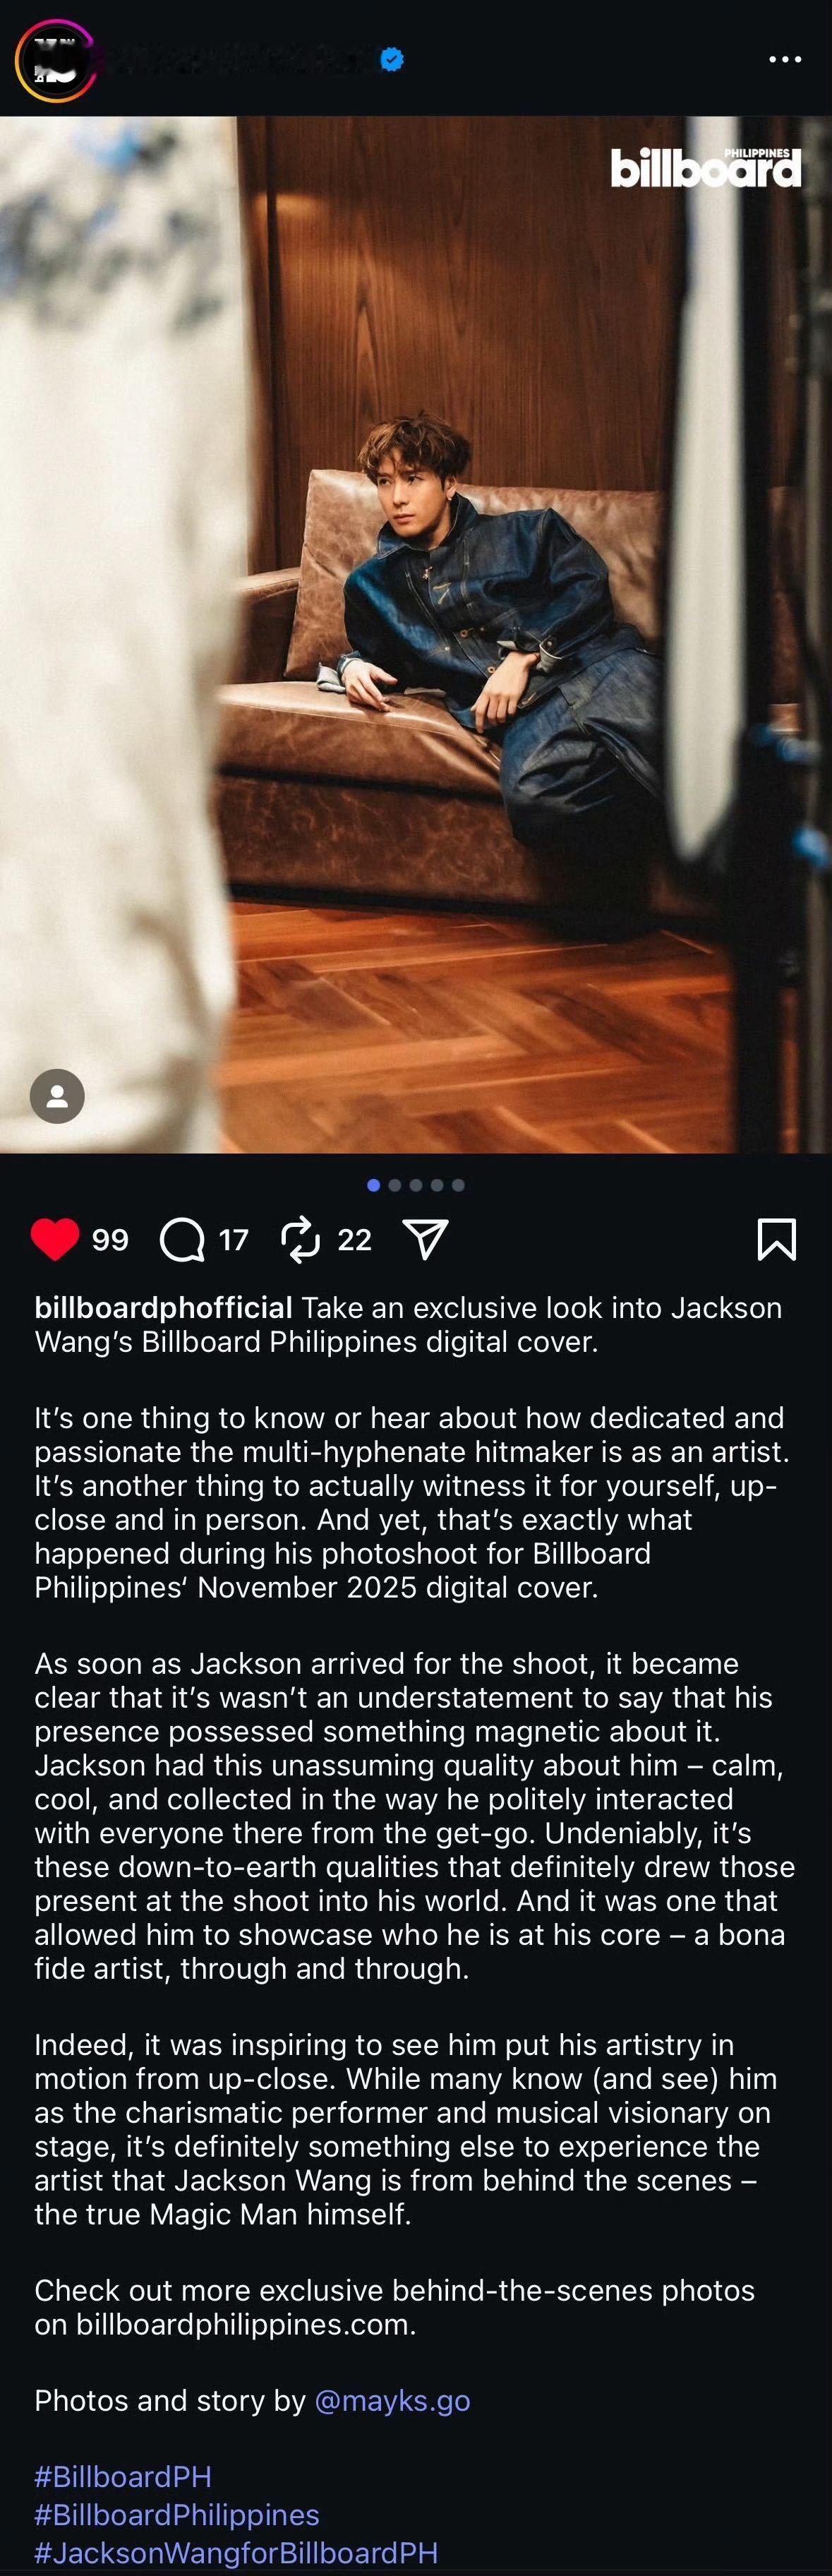Open the profile picture story ring

click(56, 60)
